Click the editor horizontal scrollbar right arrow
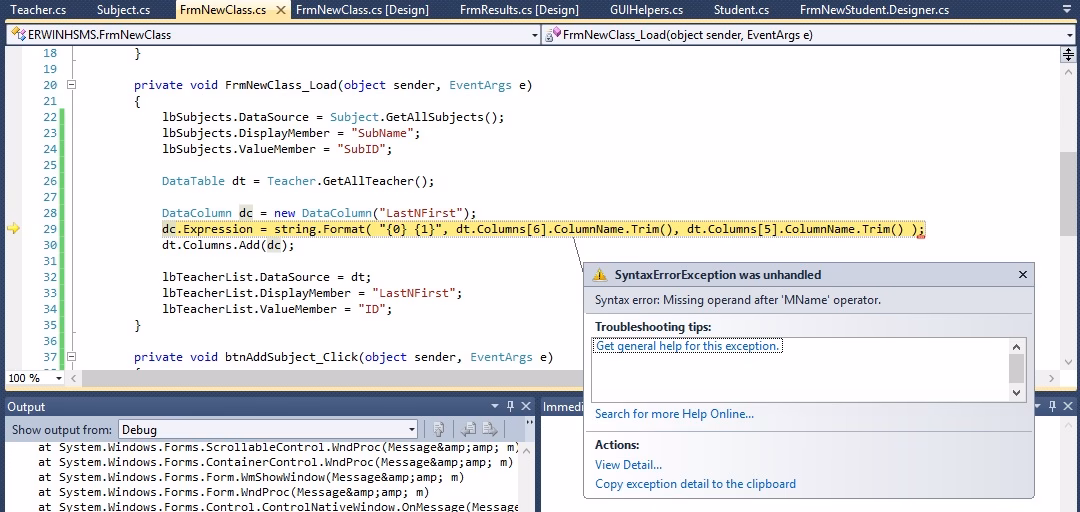1080x512 pixels. (x=1052, y=378)
